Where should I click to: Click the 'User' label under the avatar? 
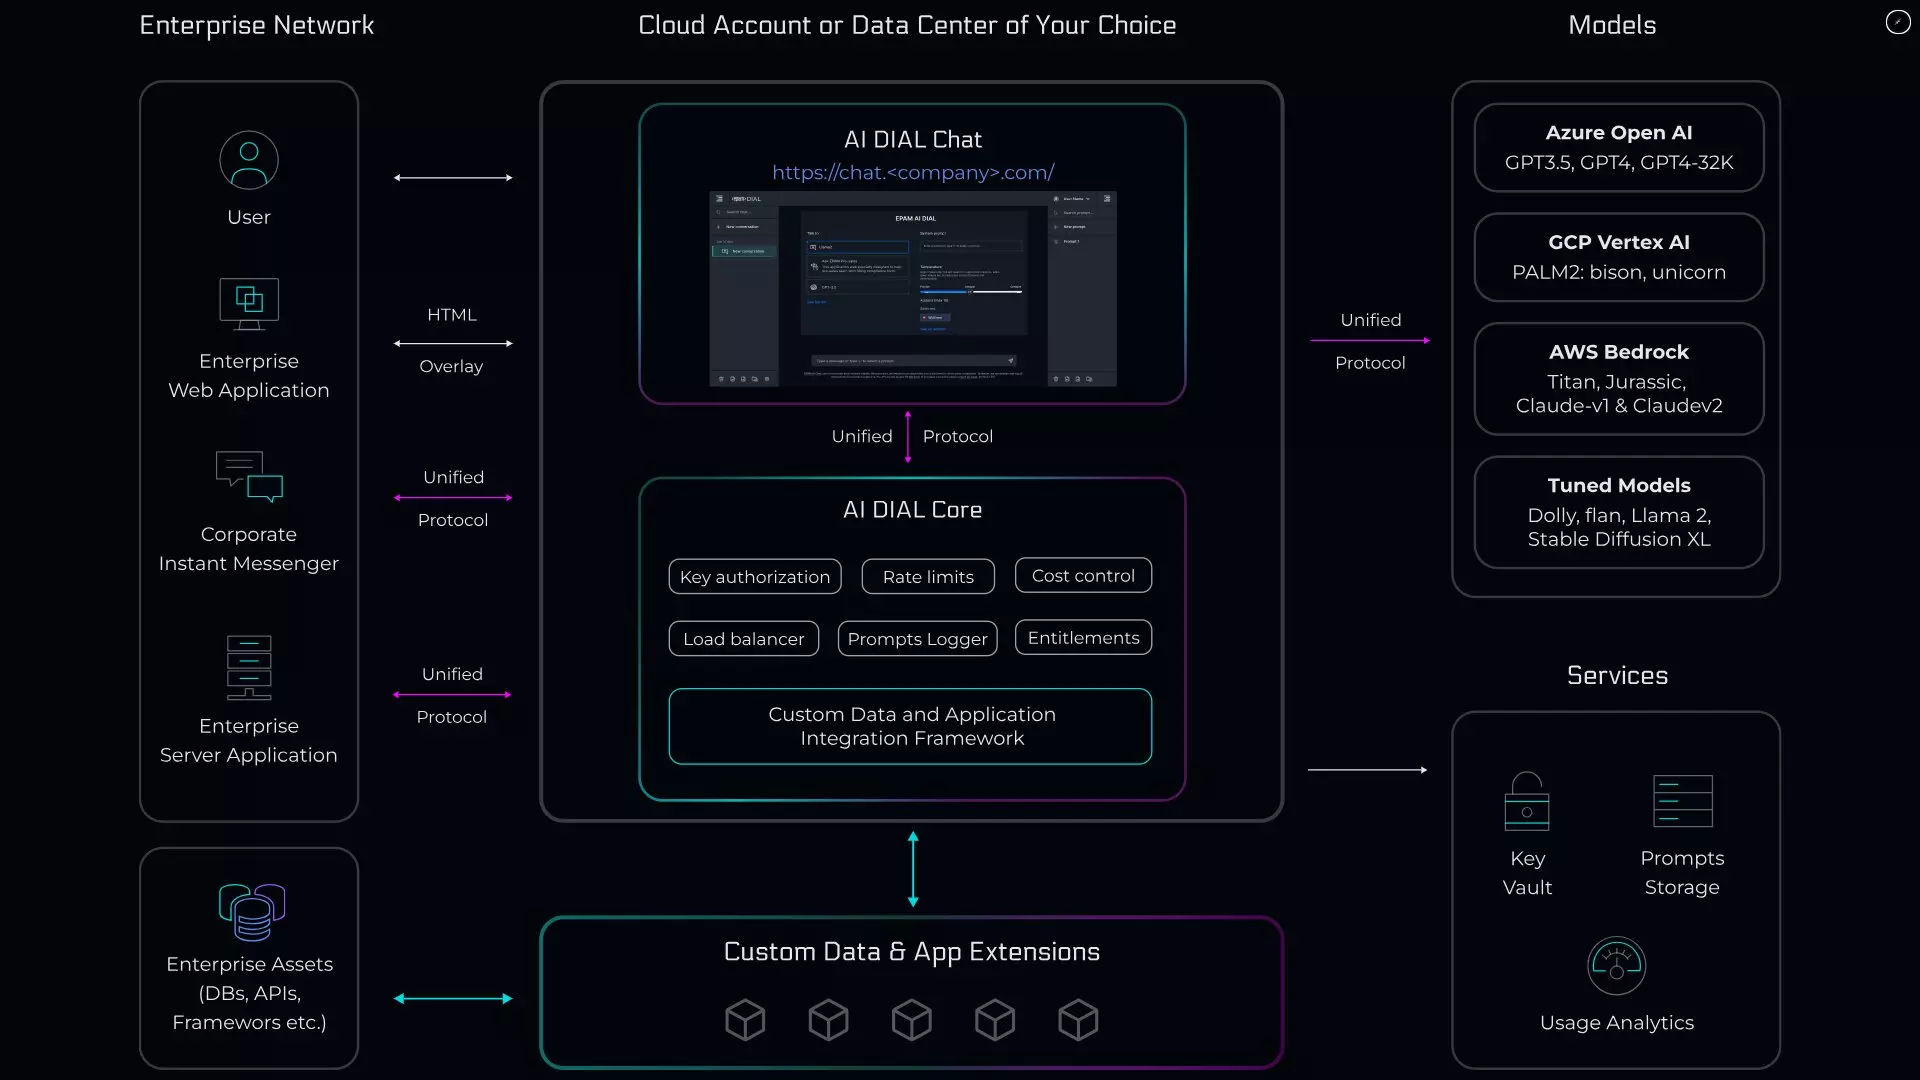(249, 217)
